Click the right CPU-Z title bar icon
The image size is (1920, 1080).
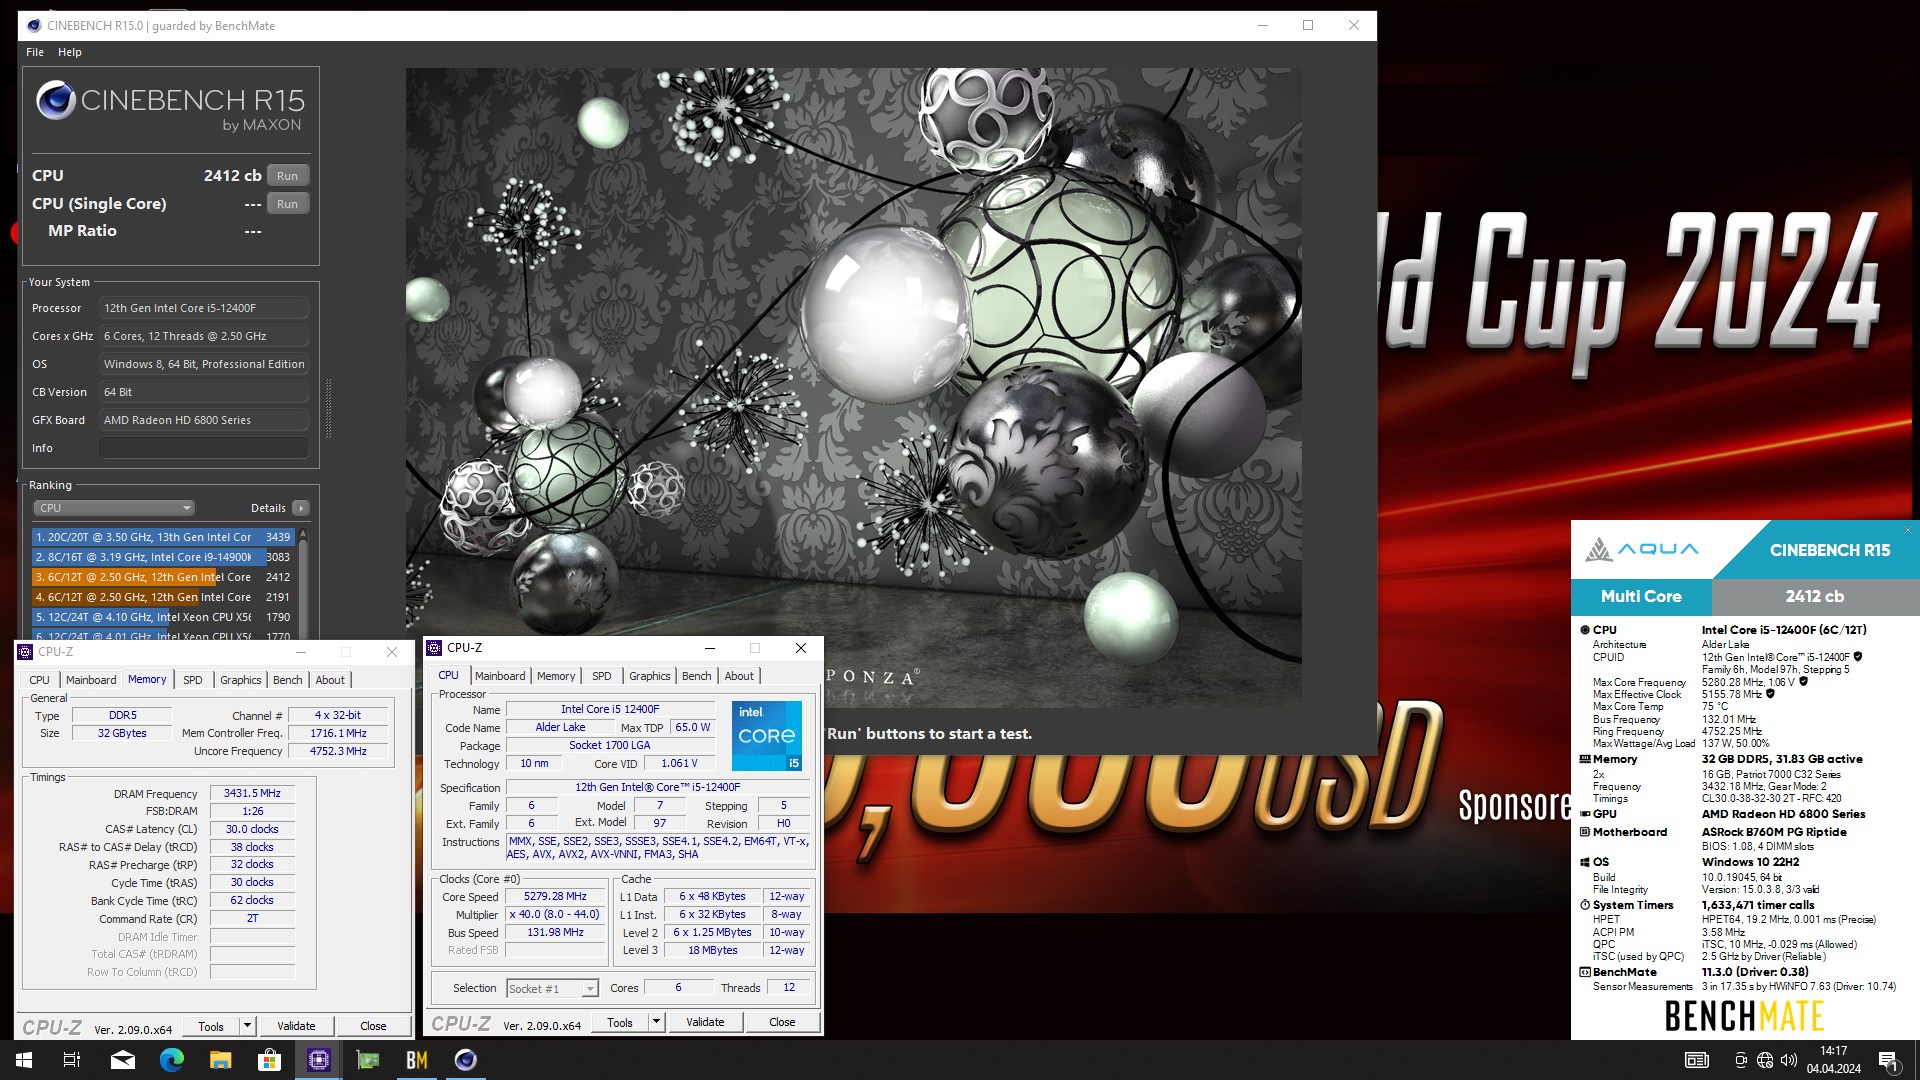click(434, 648)
